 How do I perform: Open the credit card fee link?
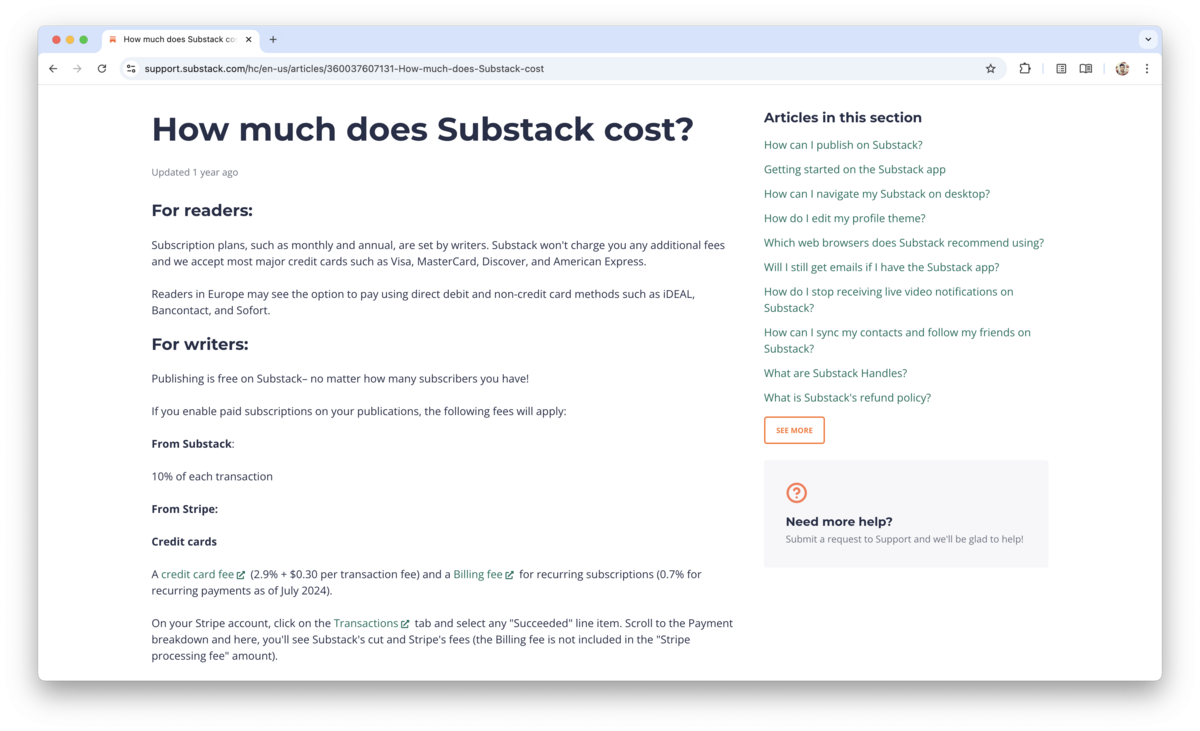tap(198, 574)
